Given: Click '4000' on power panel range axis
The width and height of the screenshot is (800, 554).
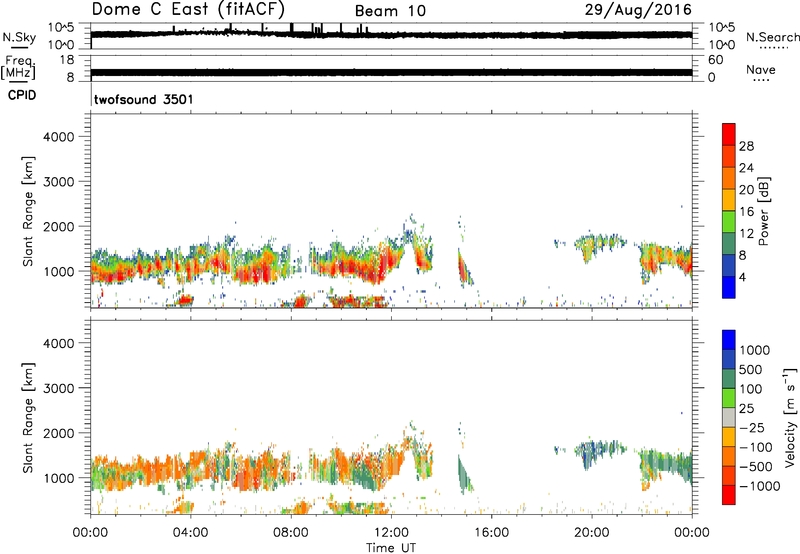Looking at the screenshot, I should pos(58,137).
